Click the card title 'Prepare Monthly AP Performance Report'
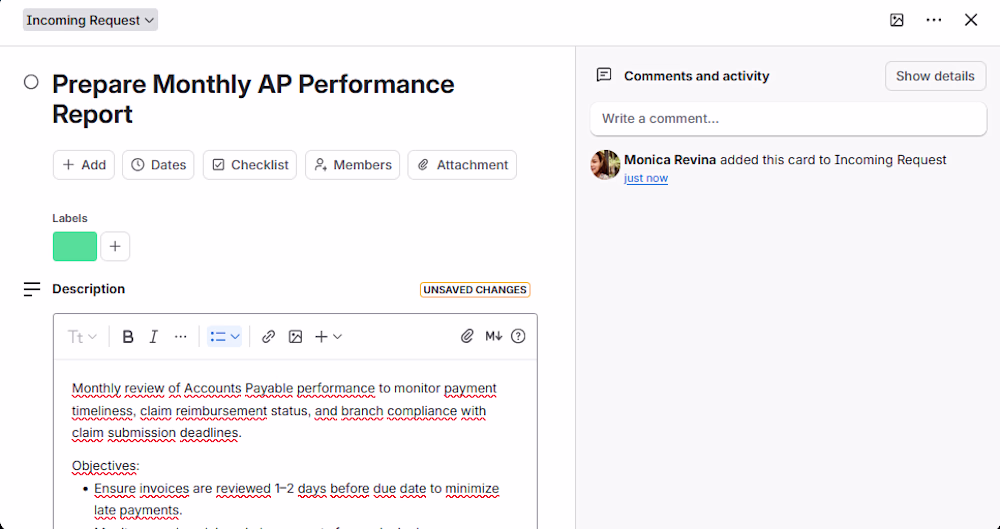 pos(253,99)
